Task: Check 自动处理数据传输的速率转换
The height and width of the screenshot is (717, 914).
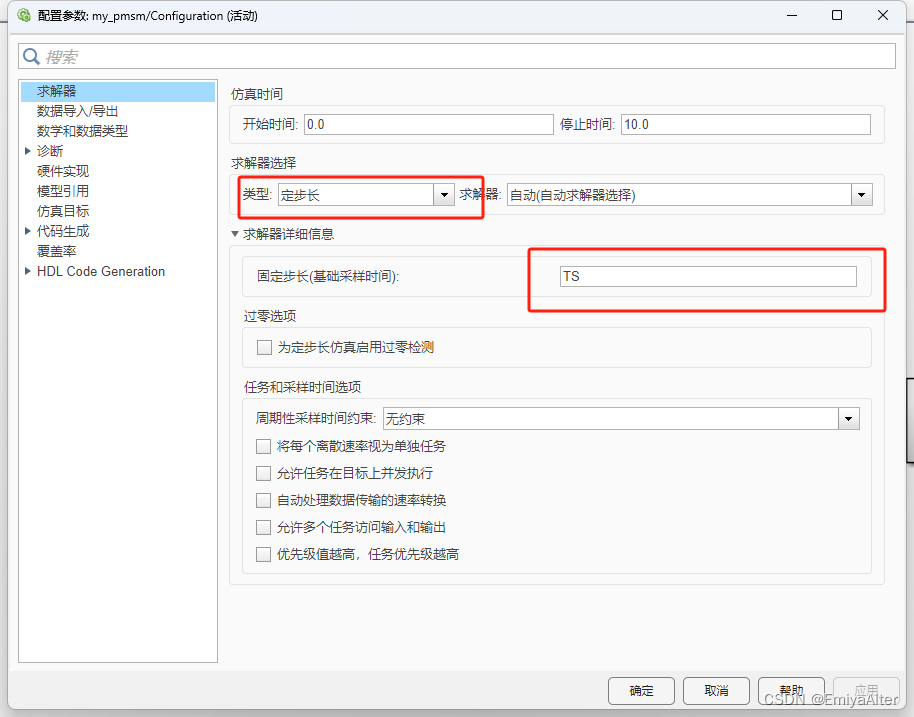Action: click(x=264, y=500)
